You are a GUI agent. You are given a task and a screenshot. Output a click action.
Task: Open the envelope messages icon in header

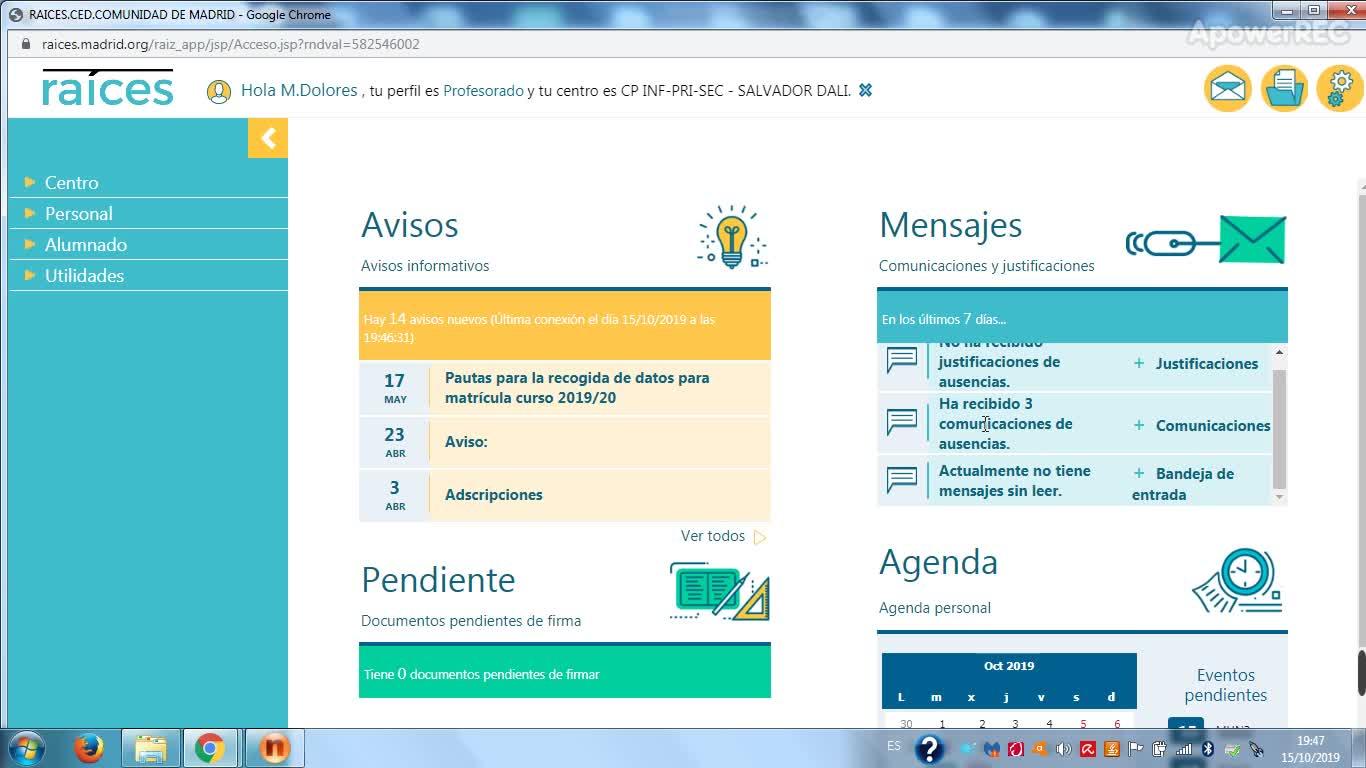[1228, 89]
